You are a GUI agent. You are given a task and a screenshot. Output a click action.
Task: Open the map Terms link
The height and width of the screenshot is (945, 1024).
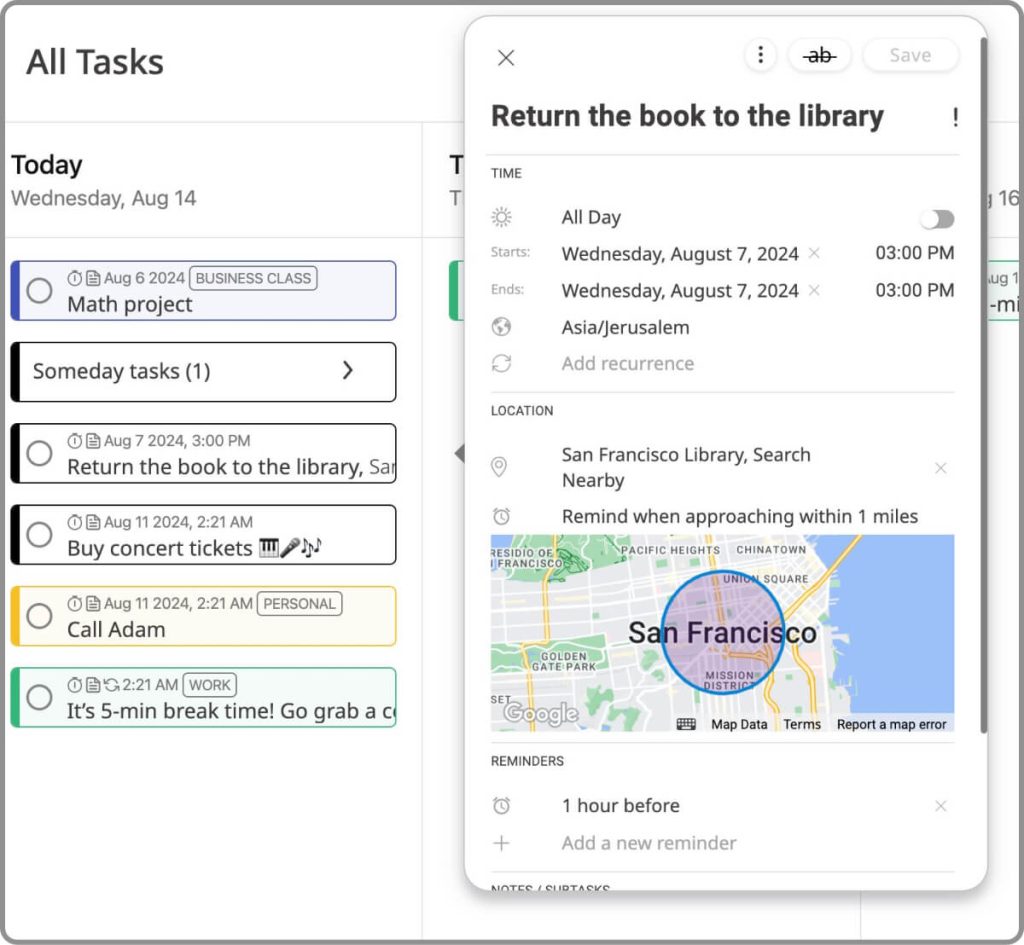(x=802, y=724)
